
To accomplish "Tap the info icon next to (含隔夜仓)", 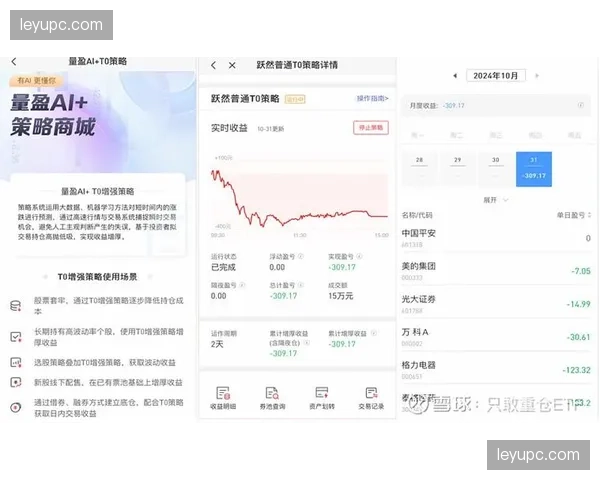I will 307,343.
